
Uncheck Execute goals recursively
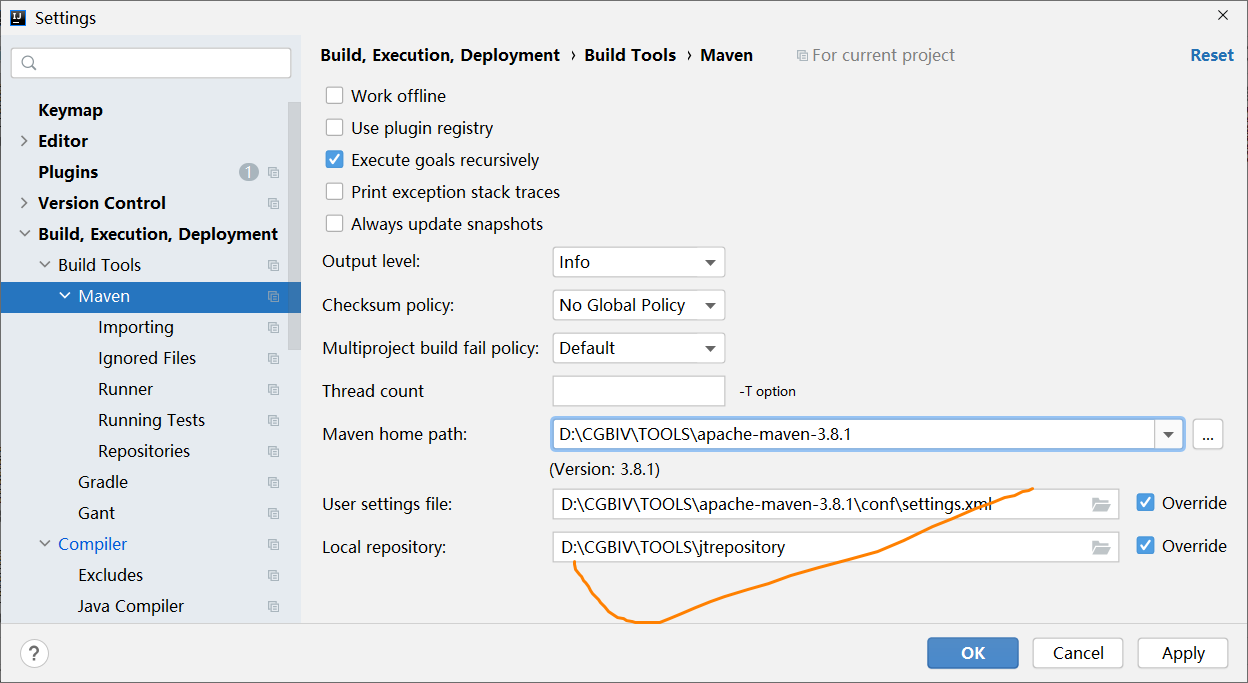click(335, 160)
